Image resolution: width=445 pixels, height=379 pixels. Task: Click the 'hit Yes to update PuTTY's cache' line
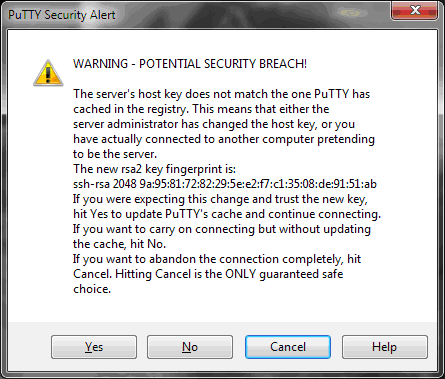(x=227, y=214)
